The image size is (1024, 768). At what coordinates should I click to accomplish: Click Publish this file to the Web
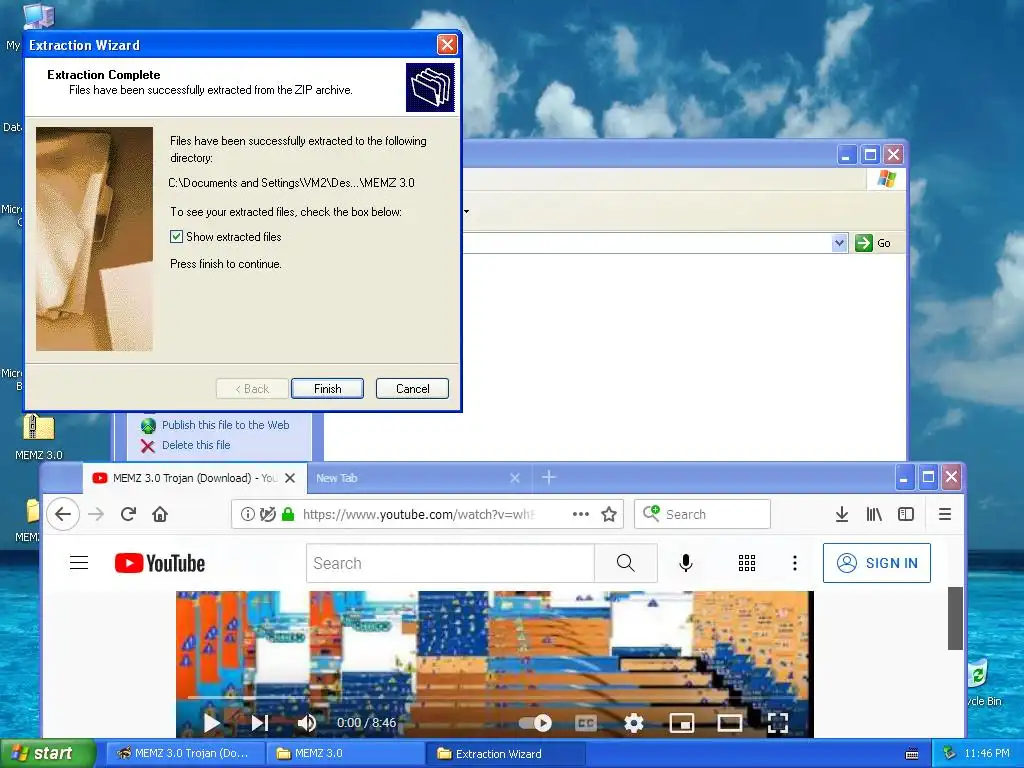pyautogui.click(x=225, y=425)
